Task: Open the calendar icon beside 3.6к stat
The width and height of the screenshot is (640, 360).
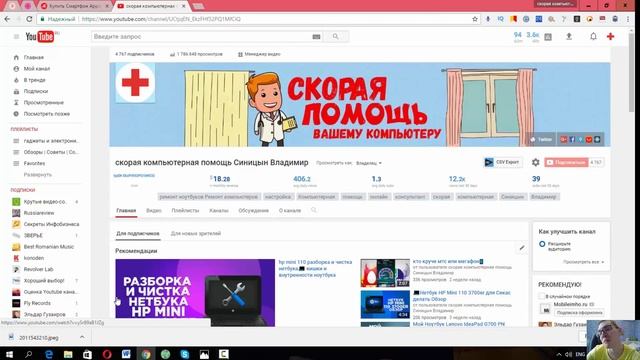Action: tap(548, 37)
